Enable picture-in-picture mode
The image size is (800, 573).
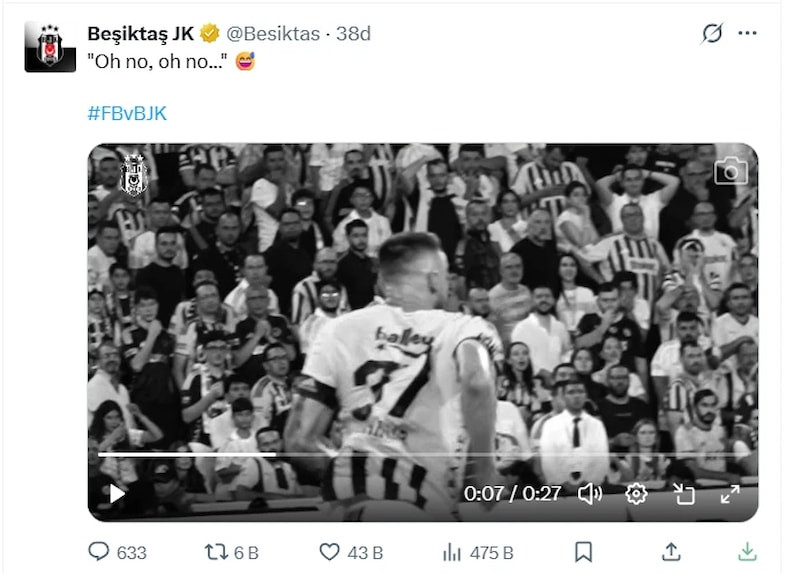click(684, 493)
